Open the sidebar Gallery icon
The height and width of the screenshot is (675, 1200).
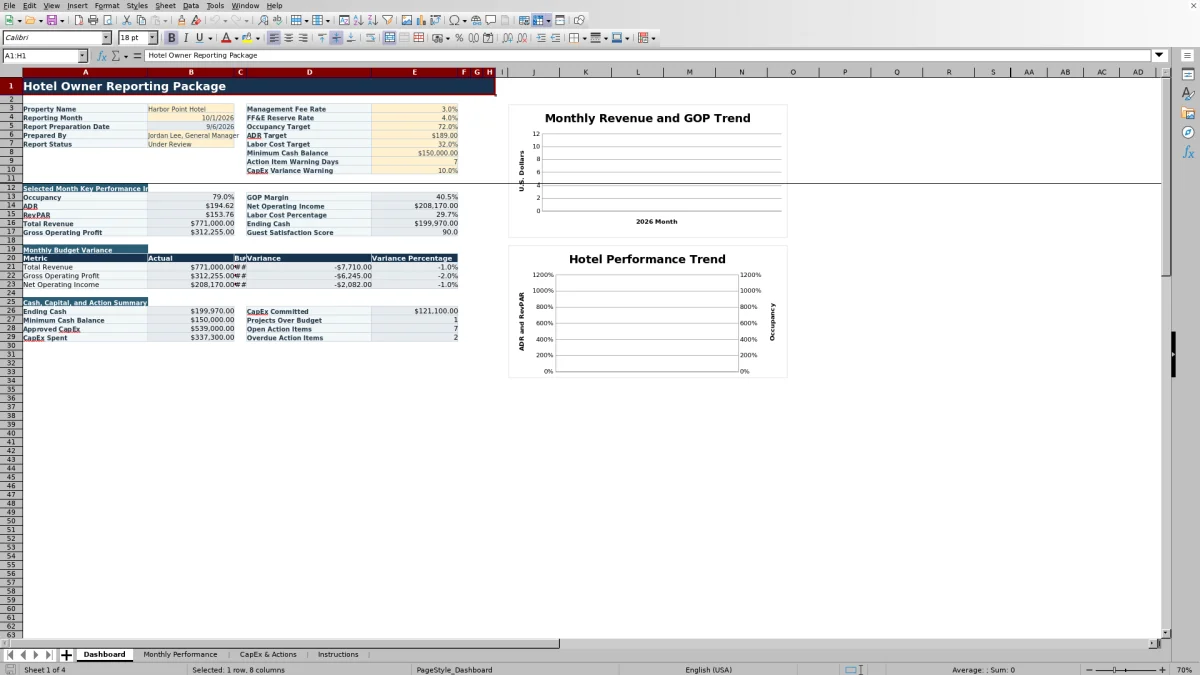(1188, 113)
